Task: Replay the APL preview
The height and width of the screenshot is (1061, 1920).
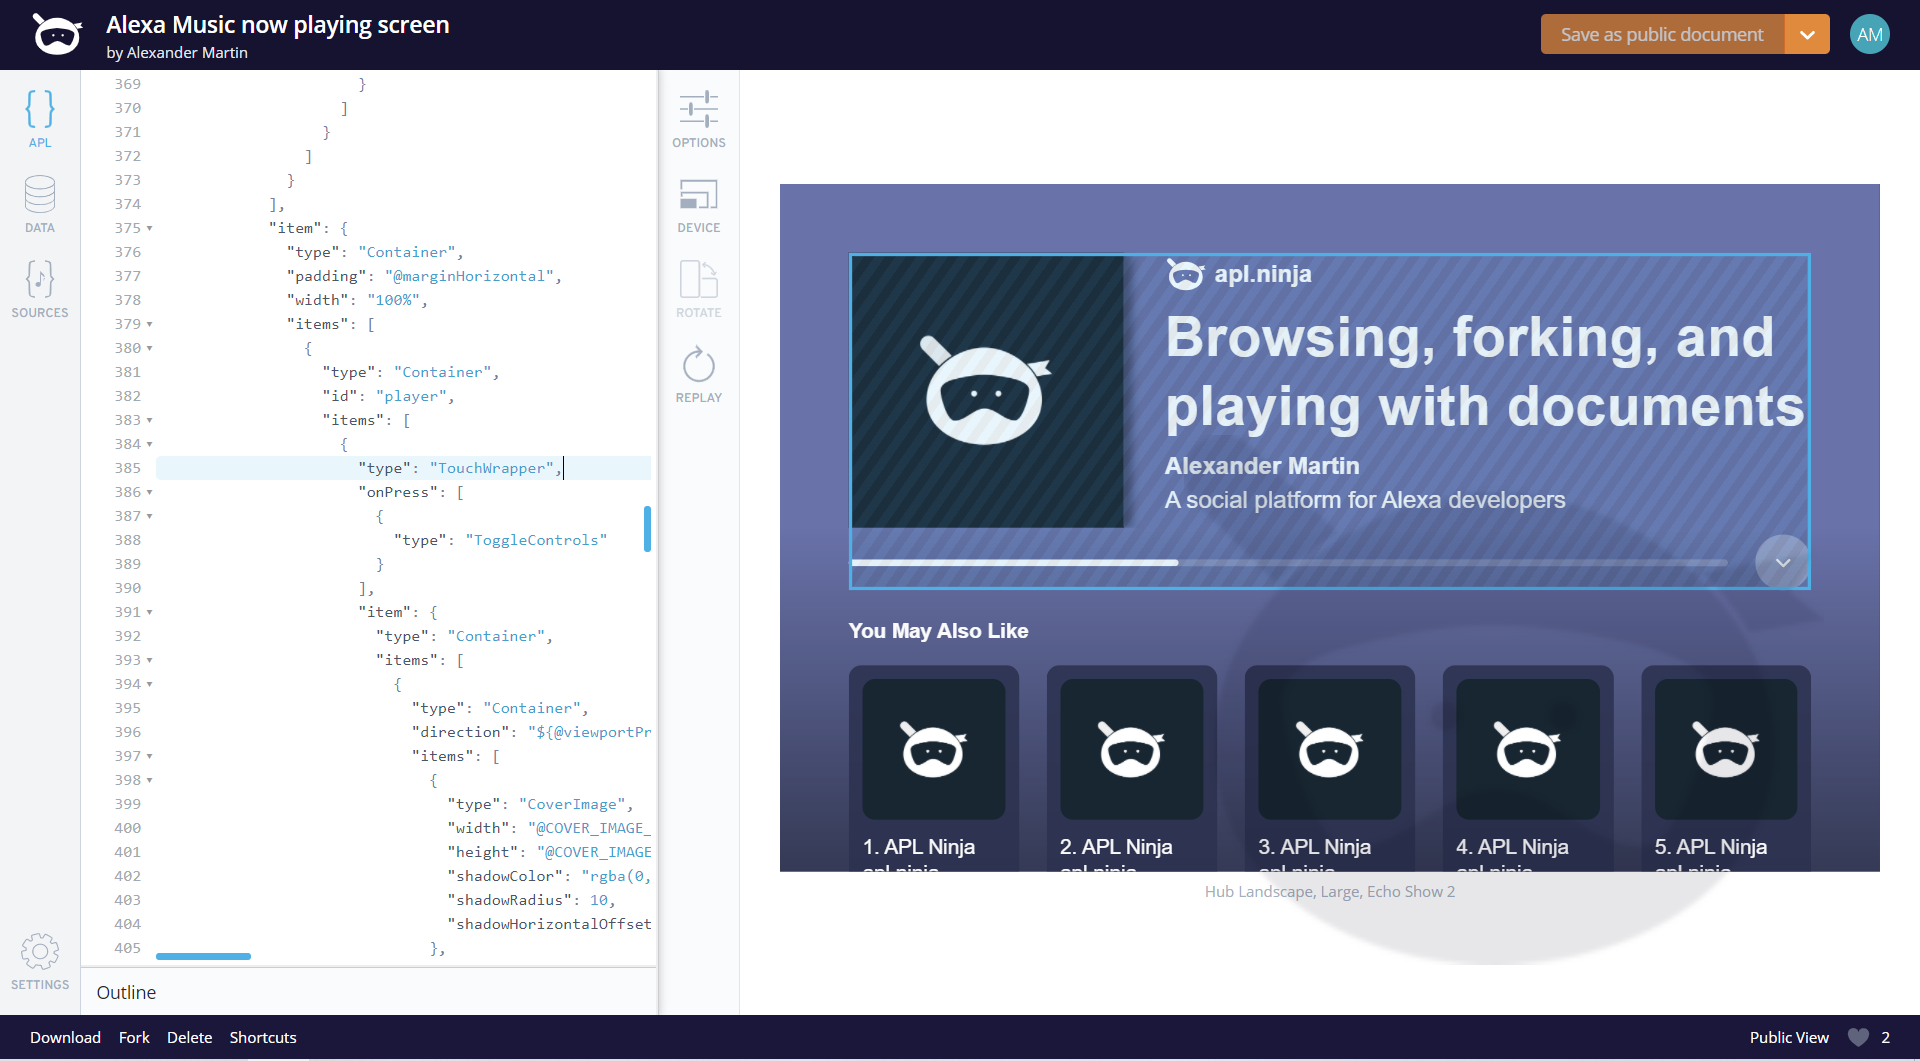Action: point(699,374)
